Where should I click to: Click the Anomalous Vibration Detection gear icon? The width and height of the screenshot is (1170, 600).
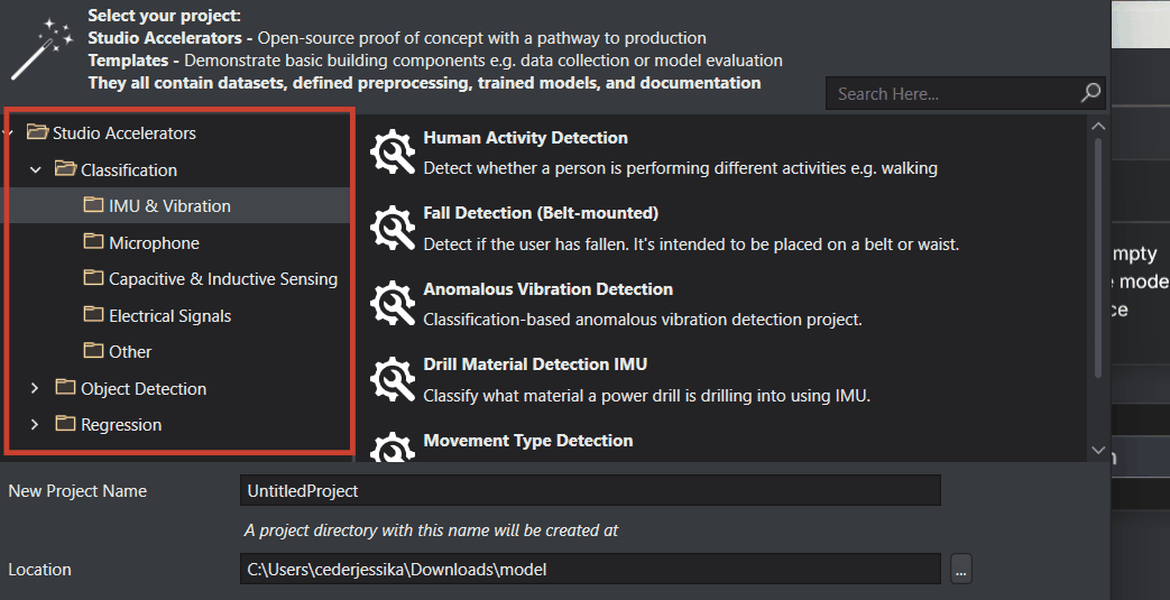pyautogui.click(x=392, y=303)
